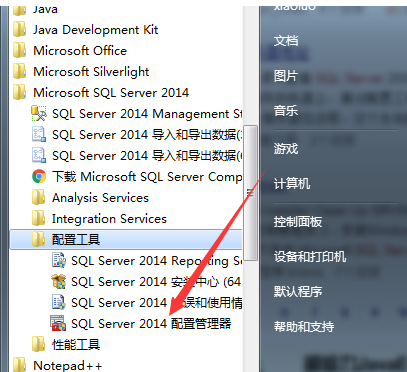
Task: Click the Java Development Kit folder icon
Action: tap(20, 29)
